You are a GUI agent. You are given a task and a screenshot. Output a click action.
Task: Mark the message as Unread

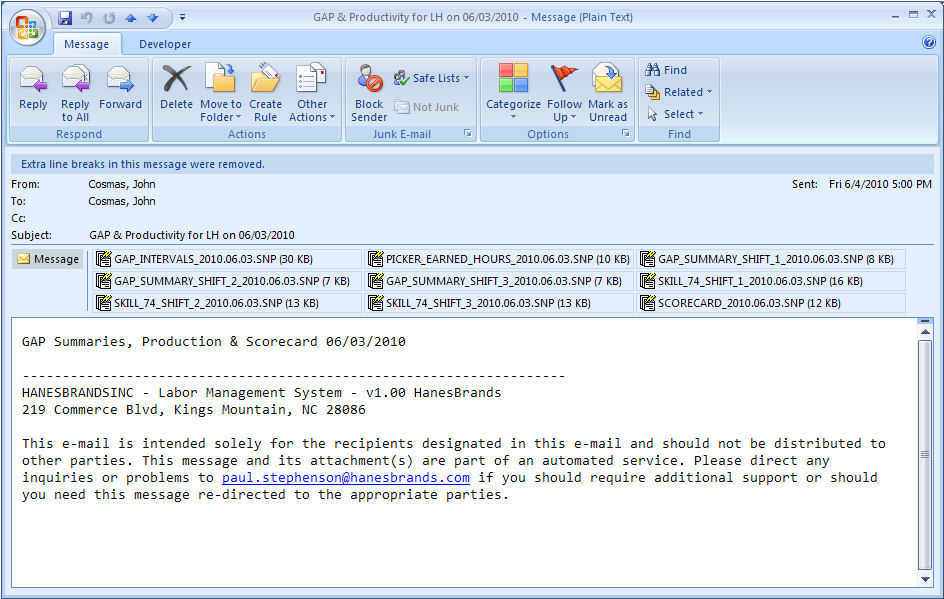pyautogui.click(x=607, y=93)
